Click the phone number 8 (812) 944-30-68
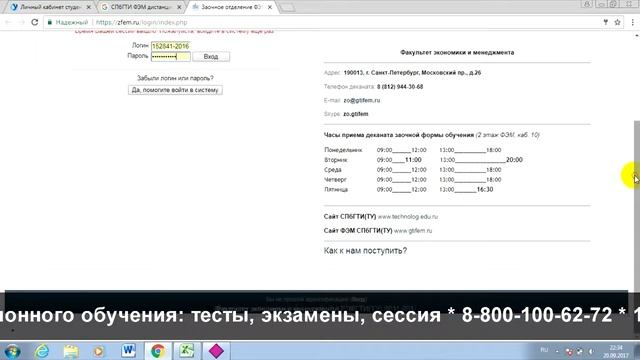640x360 pixels. 400,87
